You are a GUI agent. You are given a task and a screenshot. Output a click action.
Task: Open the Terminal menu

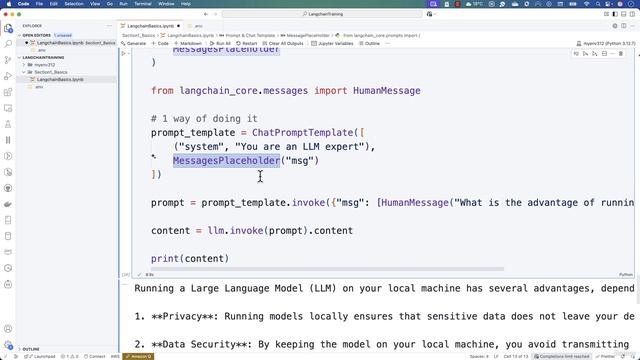click(x=142, y=4)
